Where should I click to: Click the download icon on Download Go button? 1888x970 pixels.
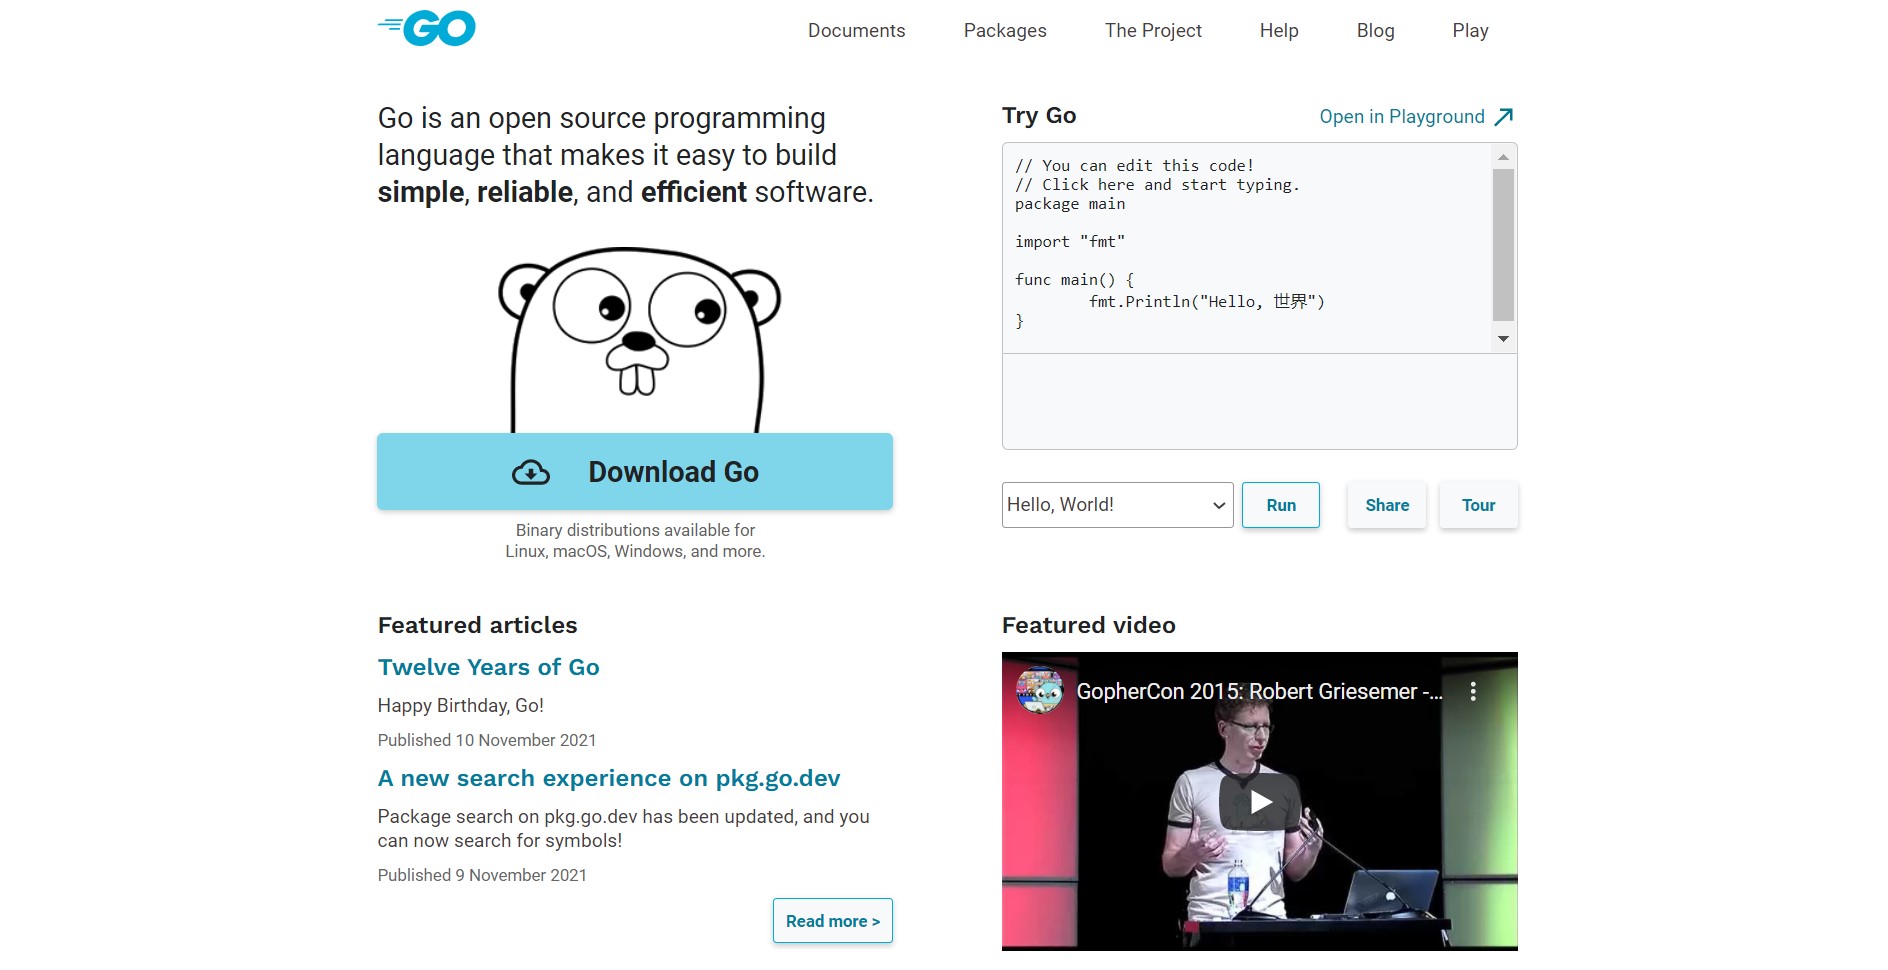coord(531,471)
